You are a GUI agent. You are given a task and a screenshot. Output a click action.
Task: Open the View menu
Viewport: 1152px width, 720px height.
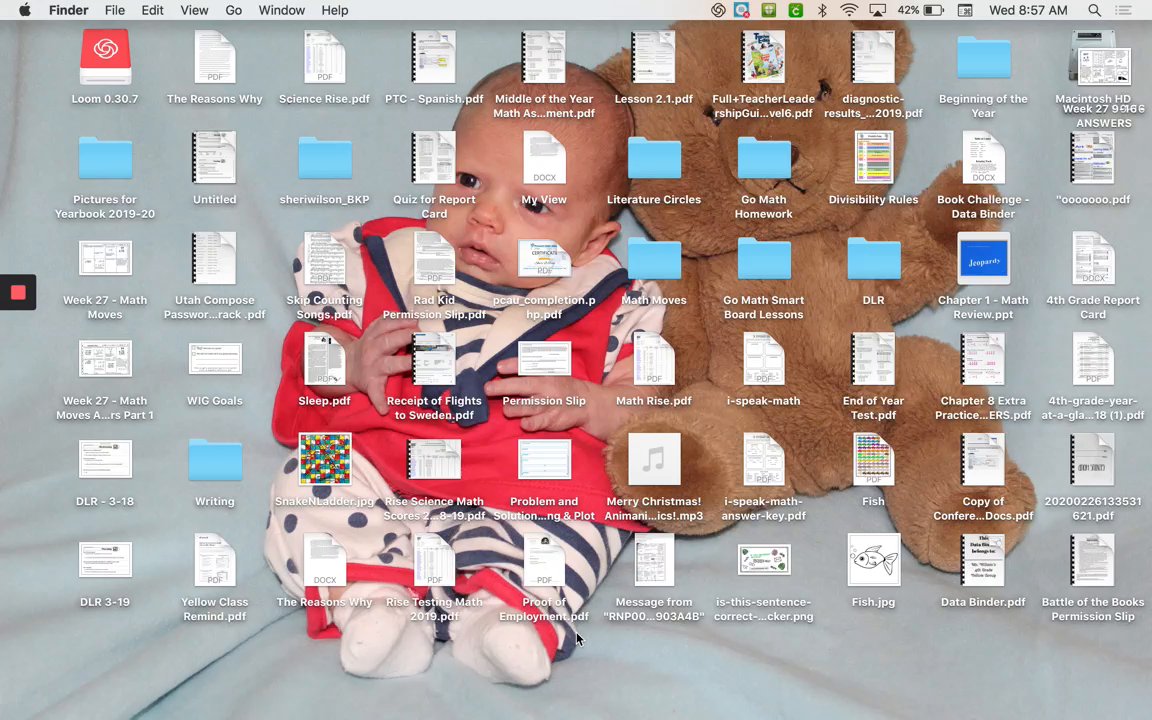(194, 10)
